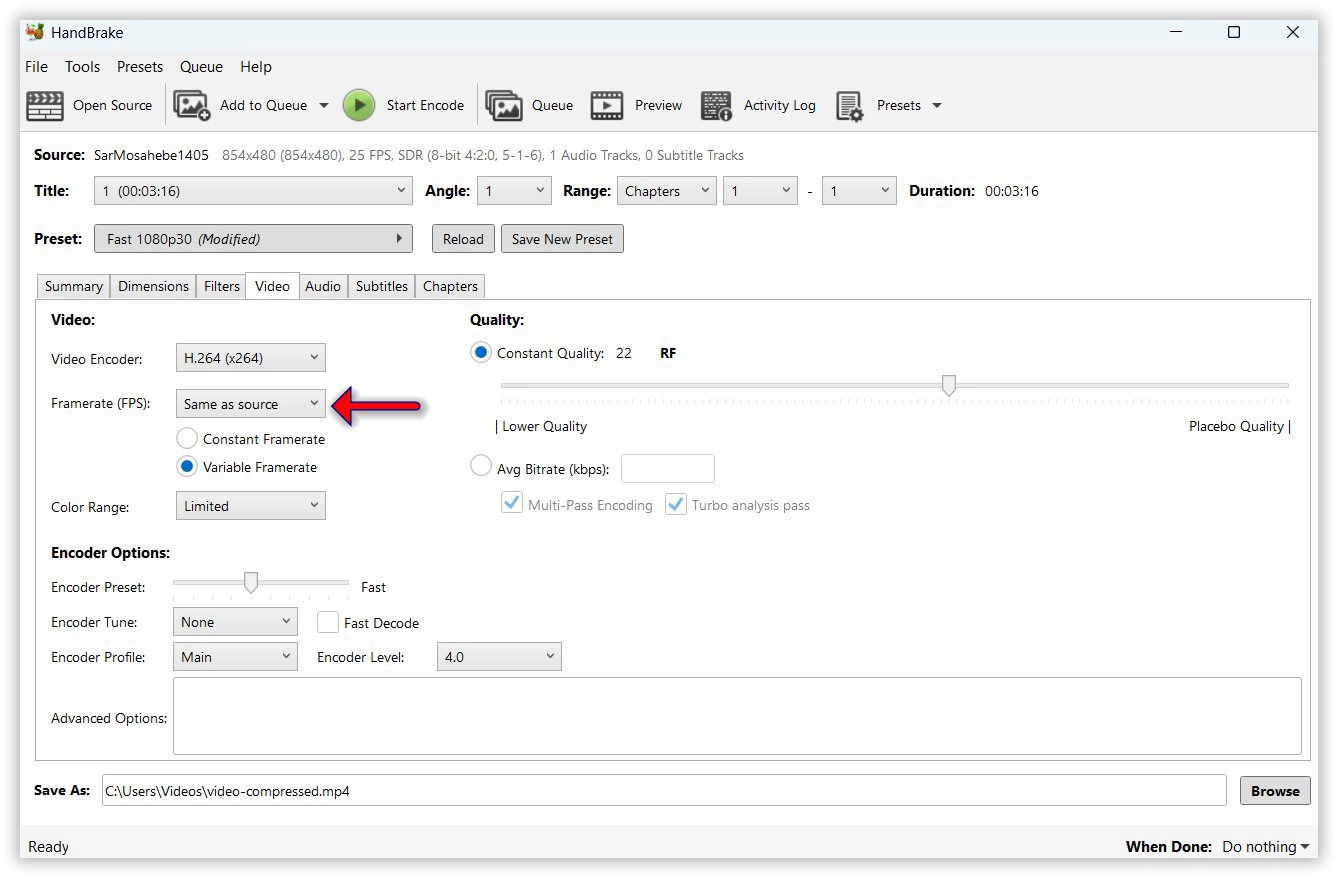The image size is (1338, 878).
Task: Expand the Add to Queue dropdown arrow
Action: [323, 105]
